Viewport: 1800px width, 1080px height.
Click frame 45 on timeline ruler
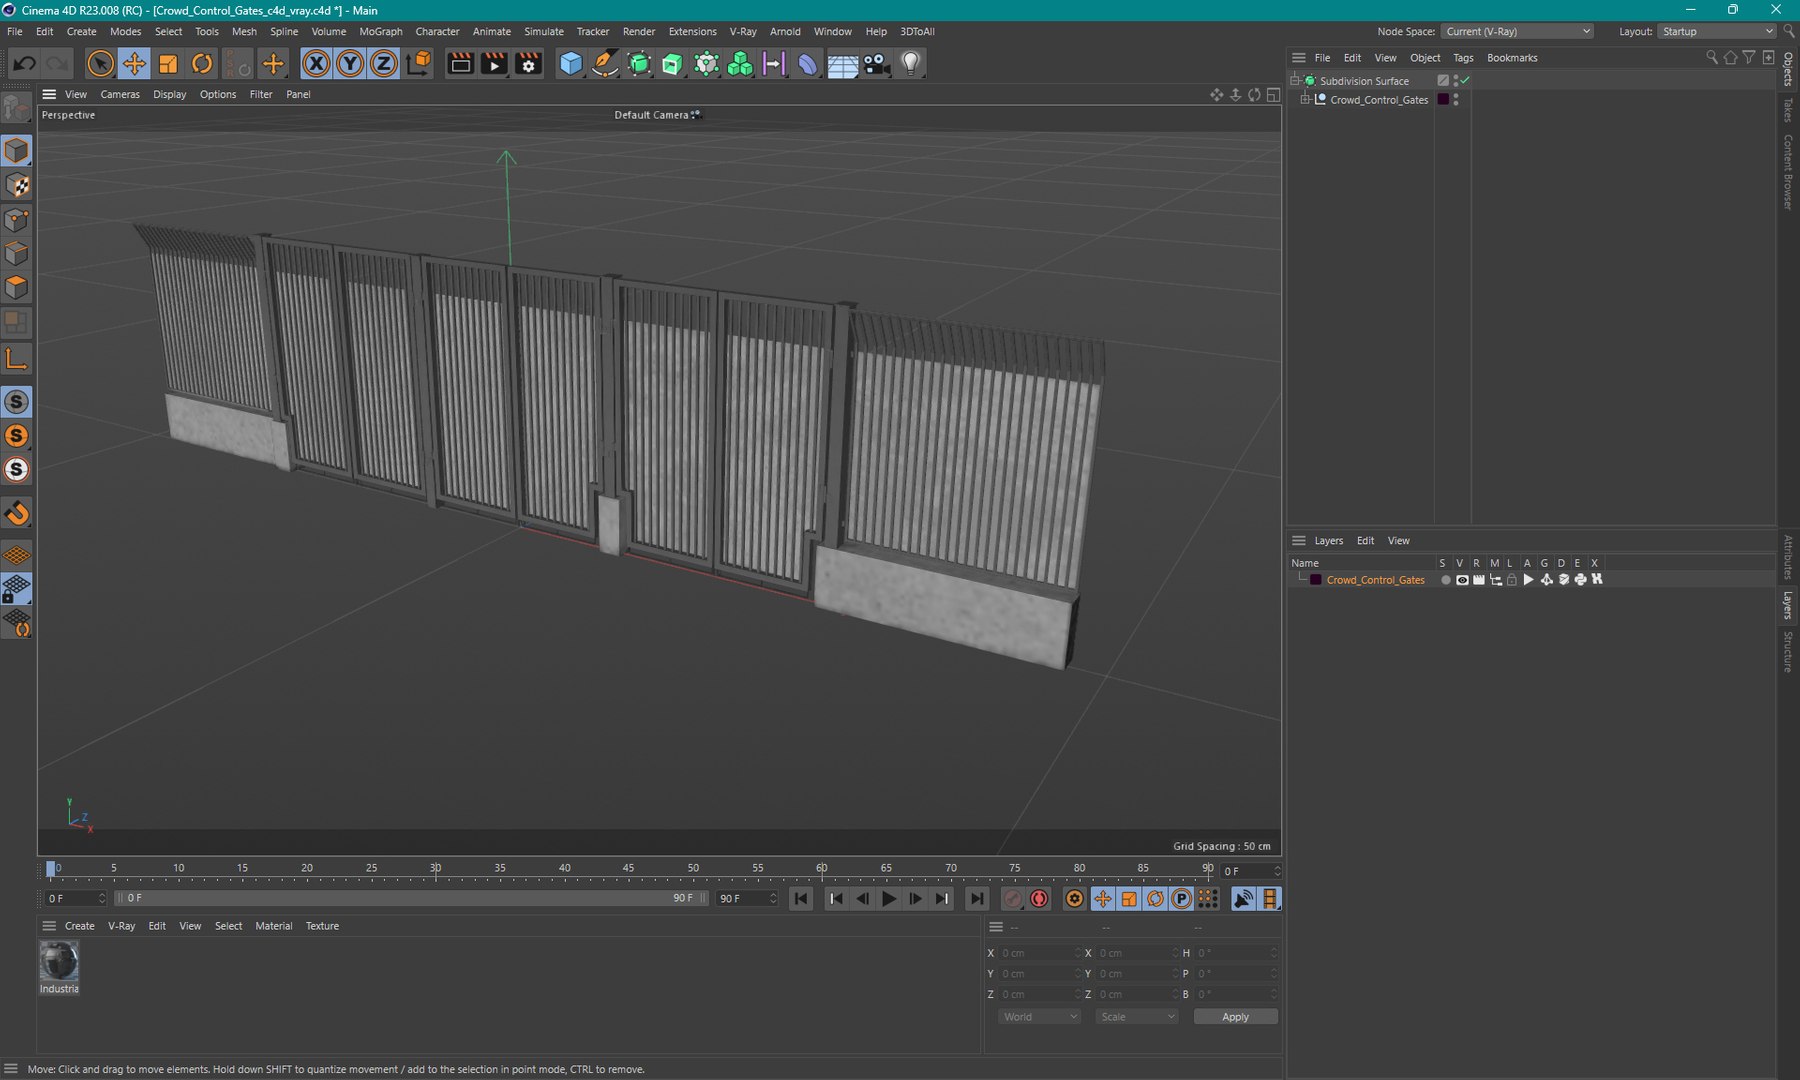pos(628,868)
